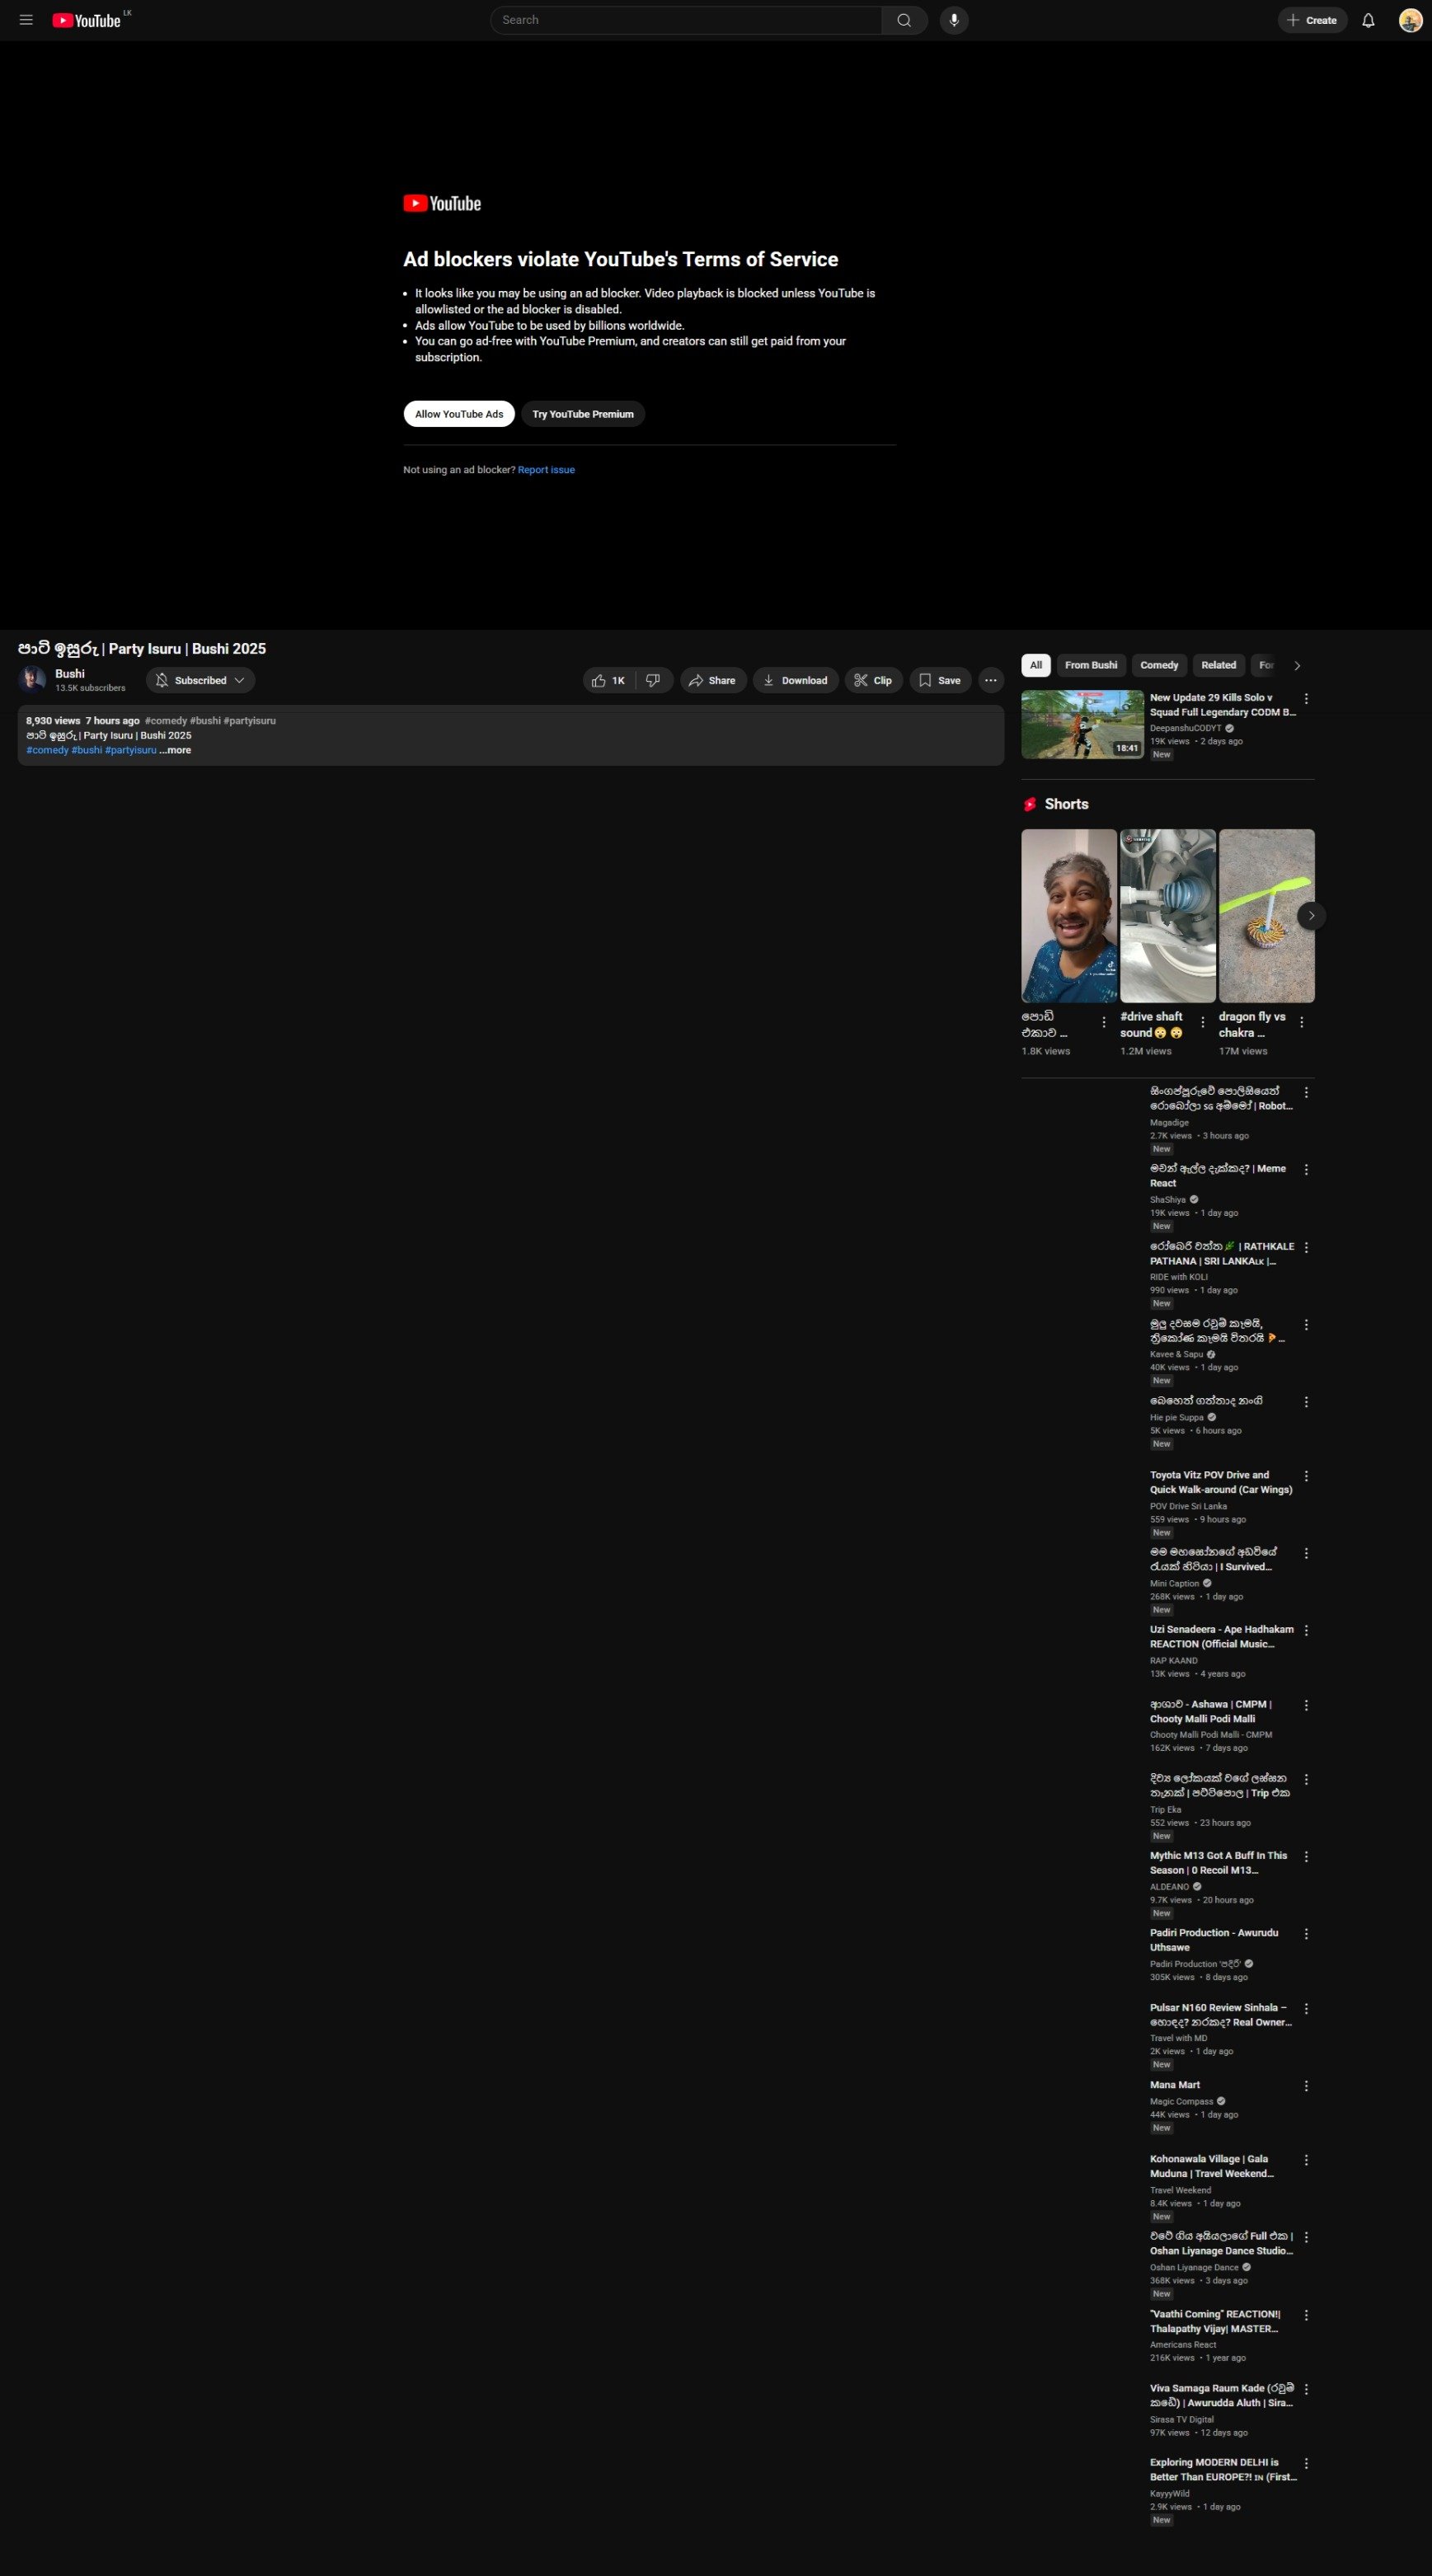Start a voice search with the microphone

pyautogui.click(x=953, y=19)
